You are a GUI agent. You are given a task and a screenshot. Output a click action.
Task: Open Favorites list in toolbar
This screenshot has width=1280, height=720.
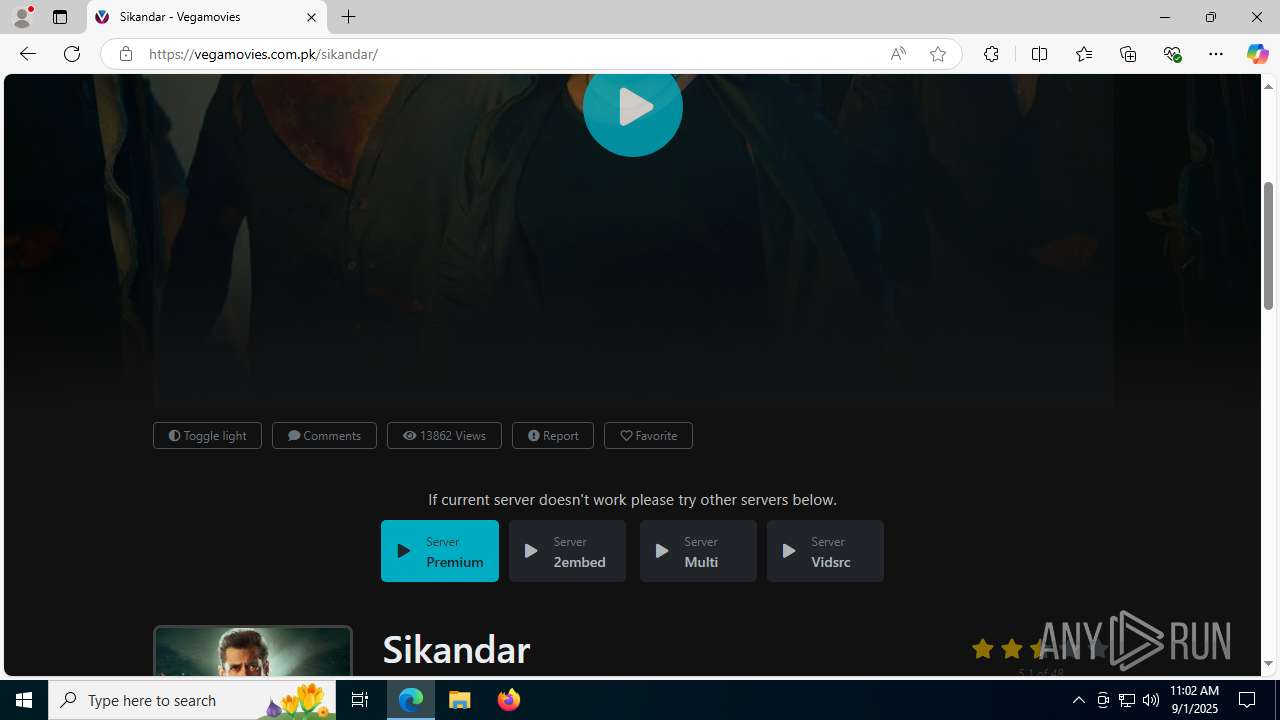click(1083, 54)
